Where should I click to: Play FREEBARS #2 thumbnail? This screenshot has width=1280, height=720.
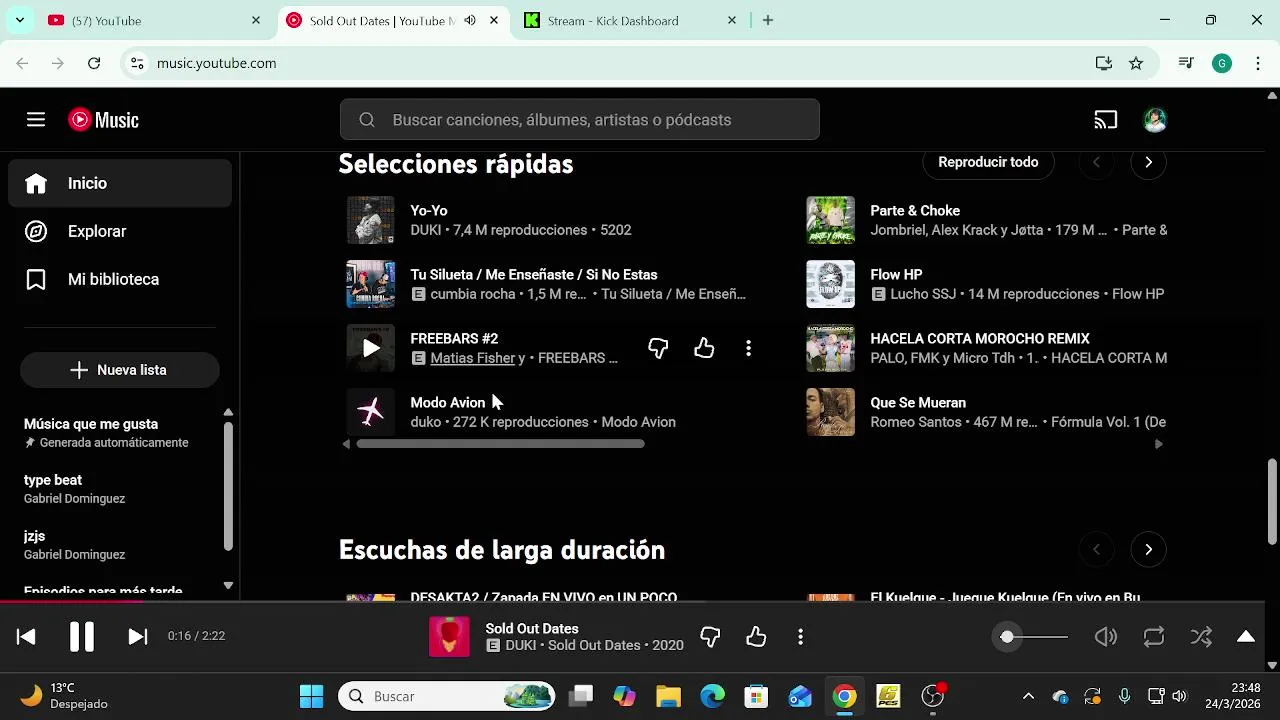click(x=371, y=348)
